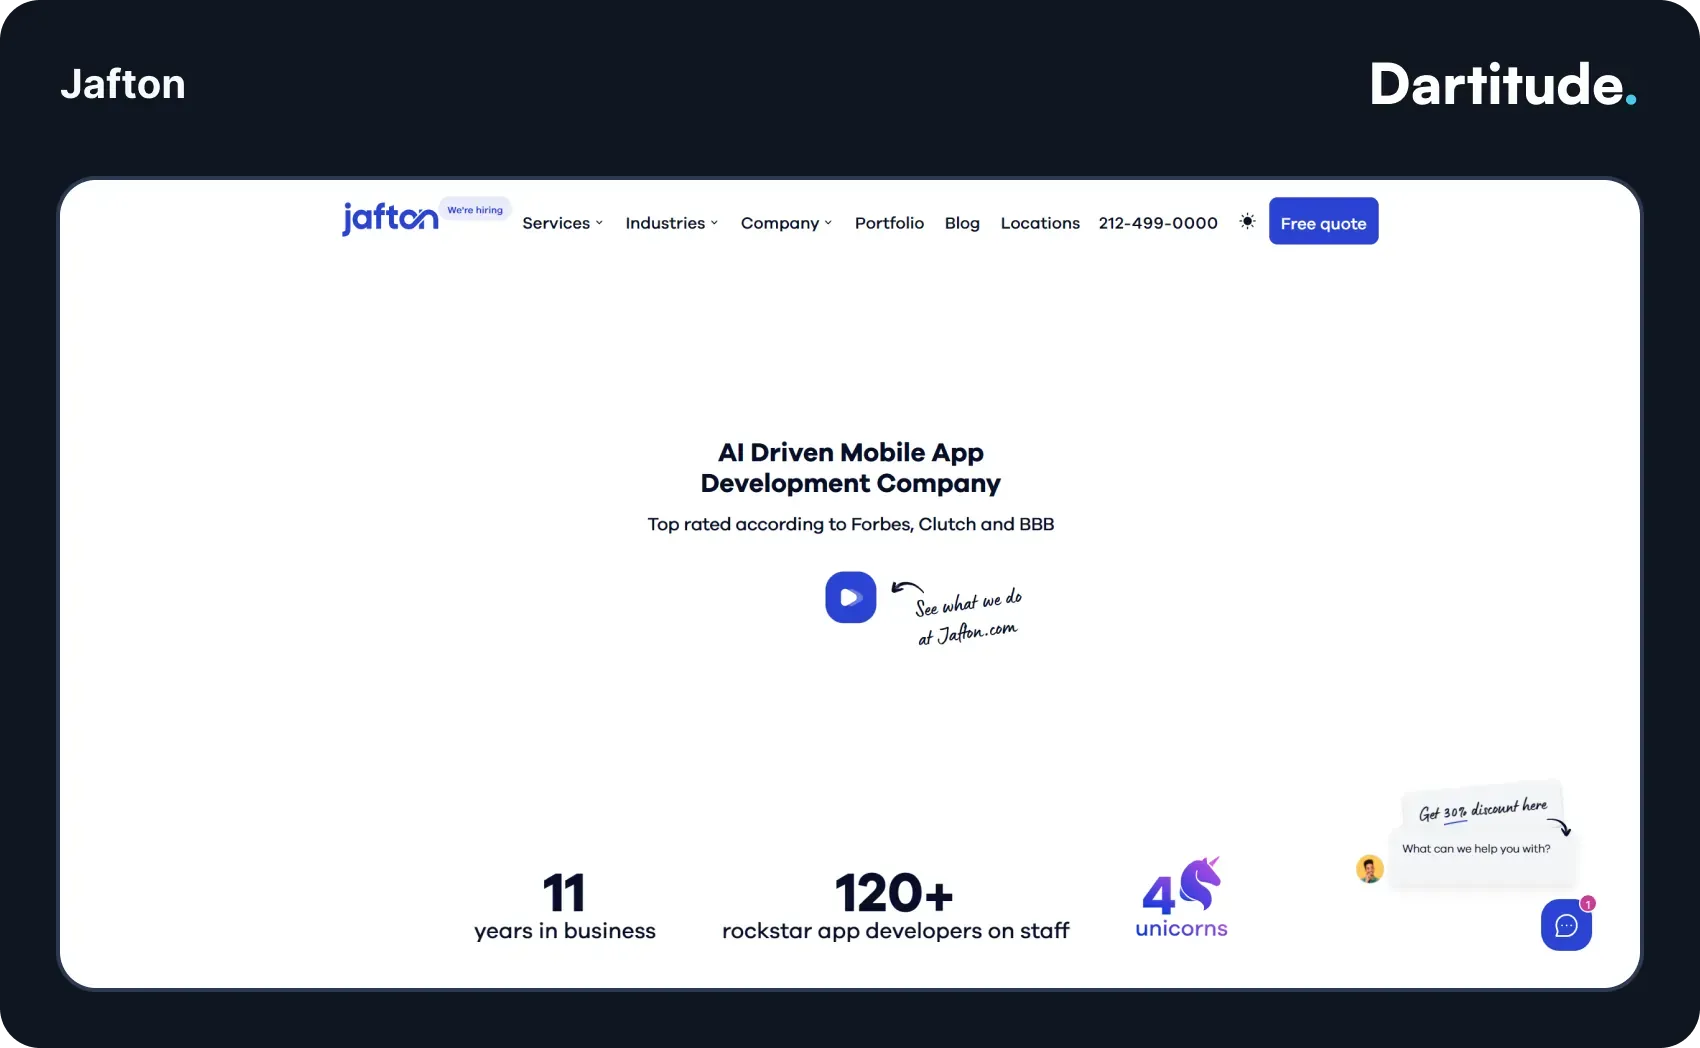The image size is (1700, 1048).
Task: Toggle the sun light/dark theme icon
Action: pyautogui.click(x=1247, y=221)
